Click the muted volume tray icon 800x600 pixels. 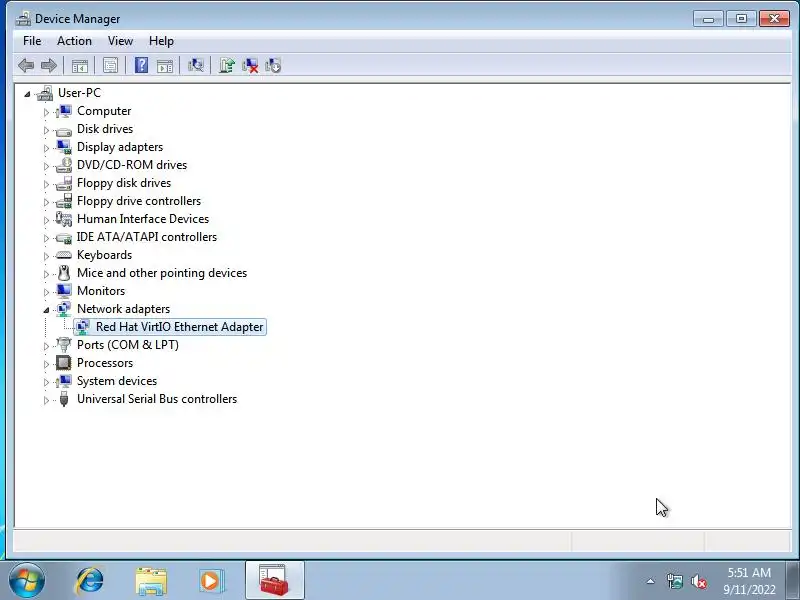(x=698, y=581)
